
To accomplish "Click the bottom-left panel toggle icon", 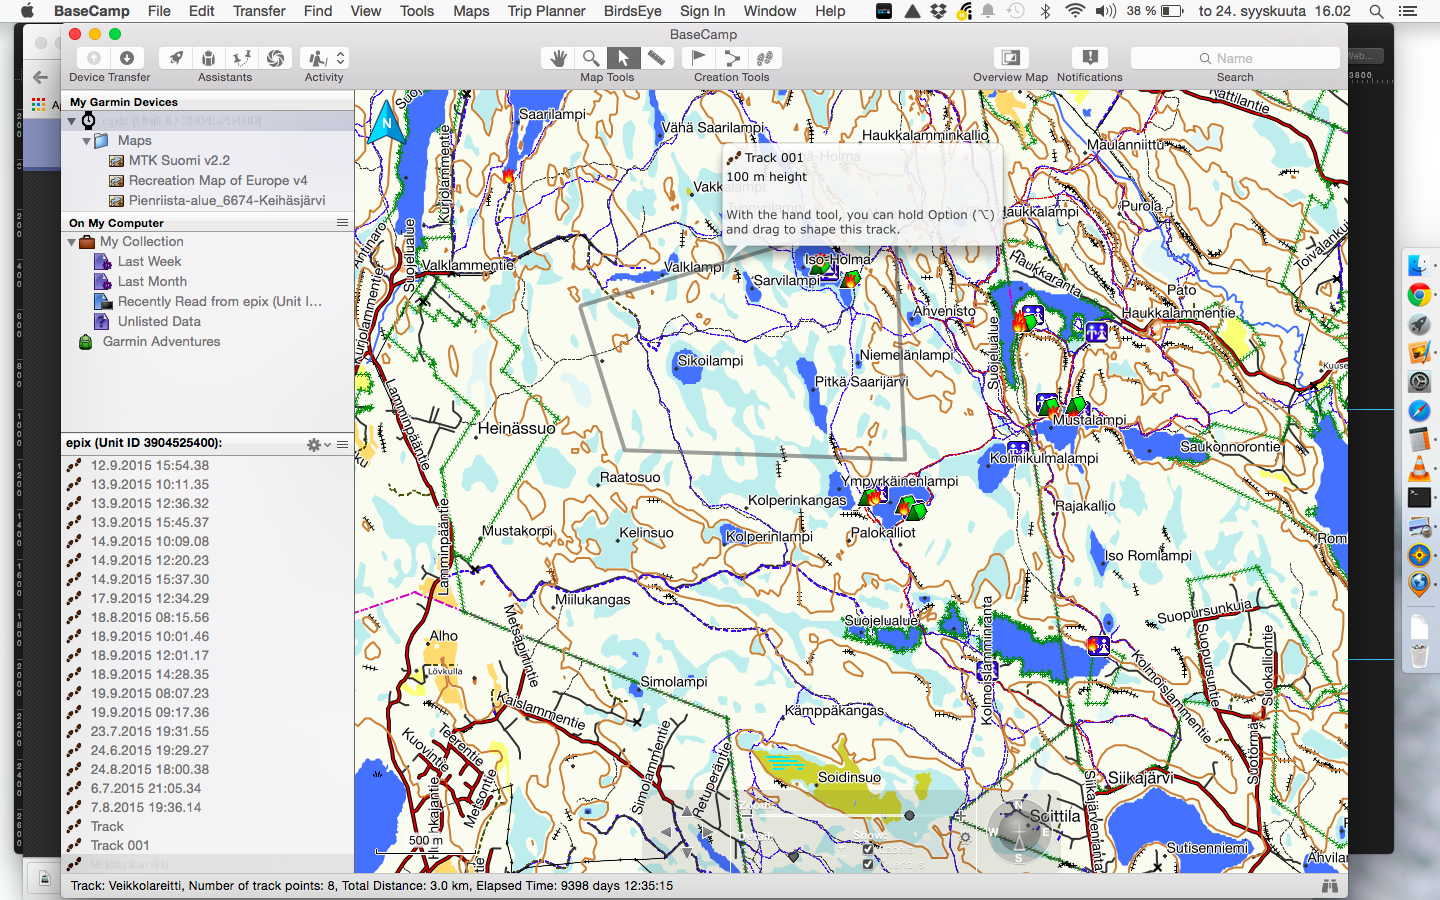I will 45,879.
